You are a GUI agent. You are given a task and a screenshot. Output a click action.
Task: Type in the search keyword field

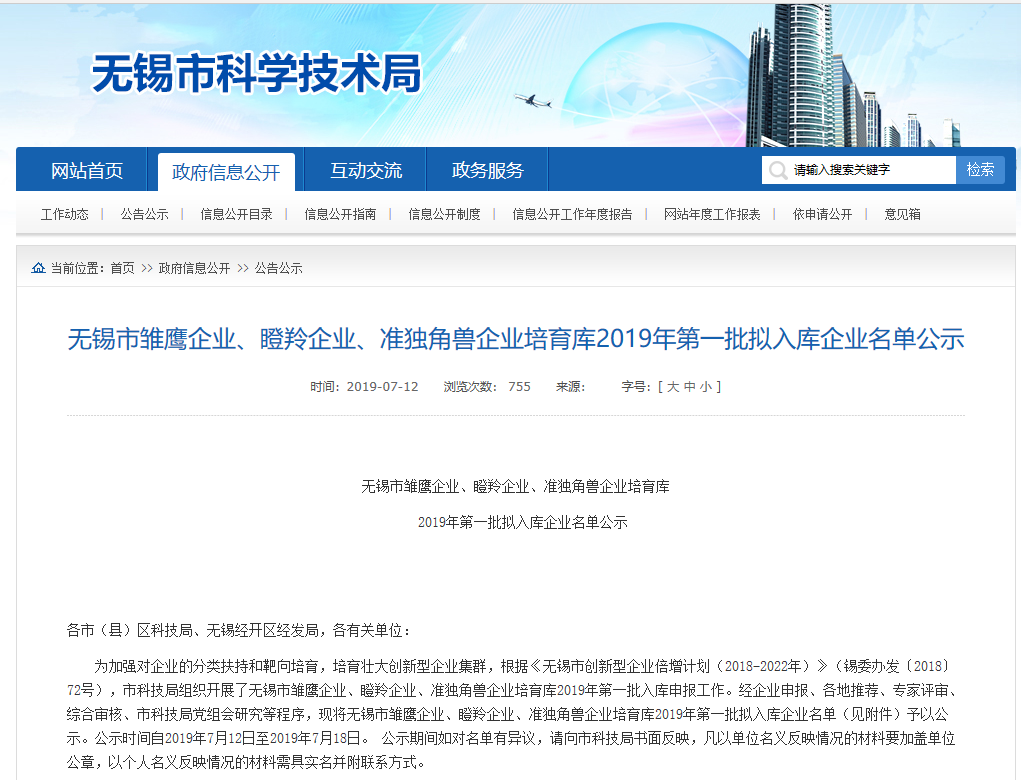[870, 170]
